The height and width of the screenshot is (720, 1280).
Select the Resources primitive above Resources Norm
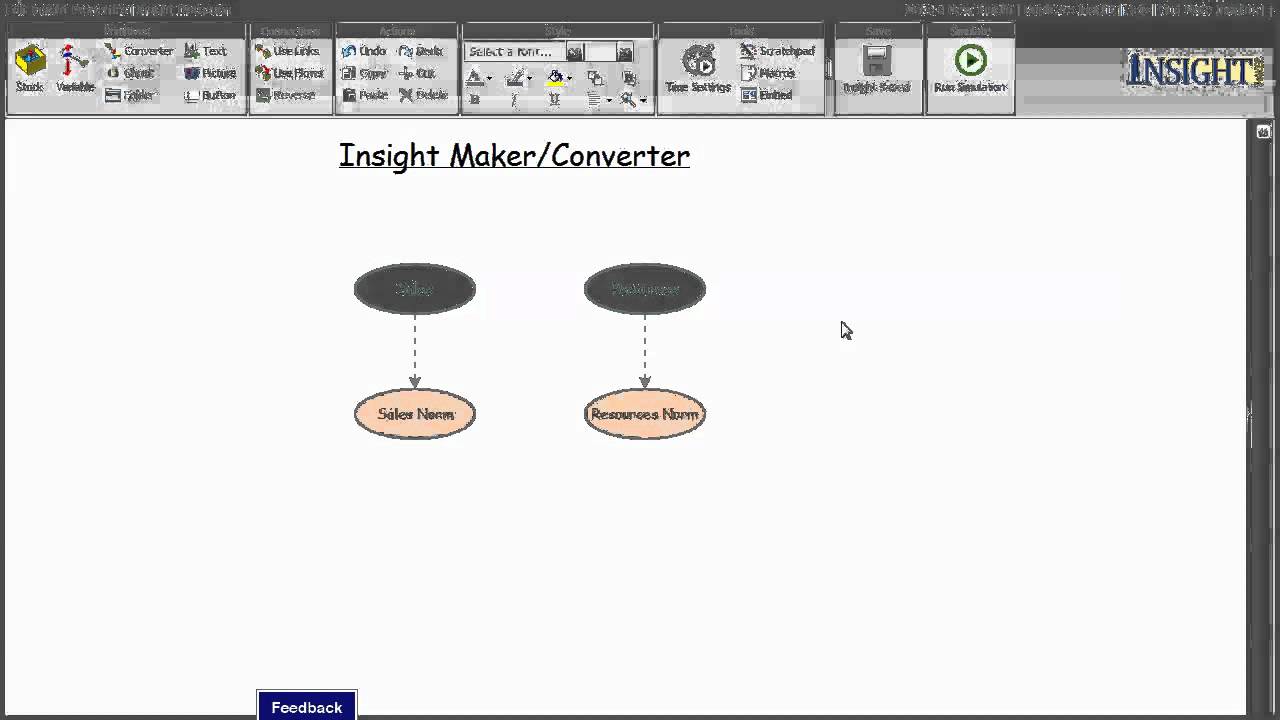pyautogui.click(x=645, y=289)
